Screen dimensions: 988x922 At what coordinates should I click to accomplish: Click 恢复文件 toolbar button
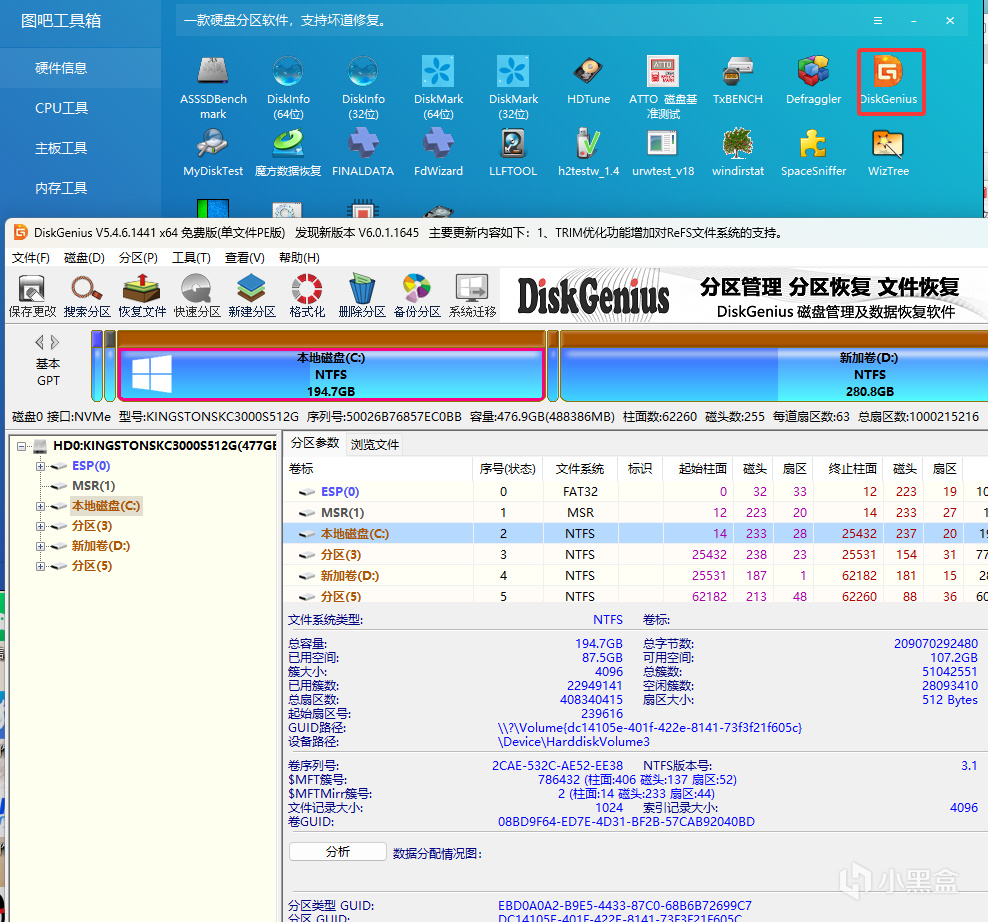[x=142, y=296]
